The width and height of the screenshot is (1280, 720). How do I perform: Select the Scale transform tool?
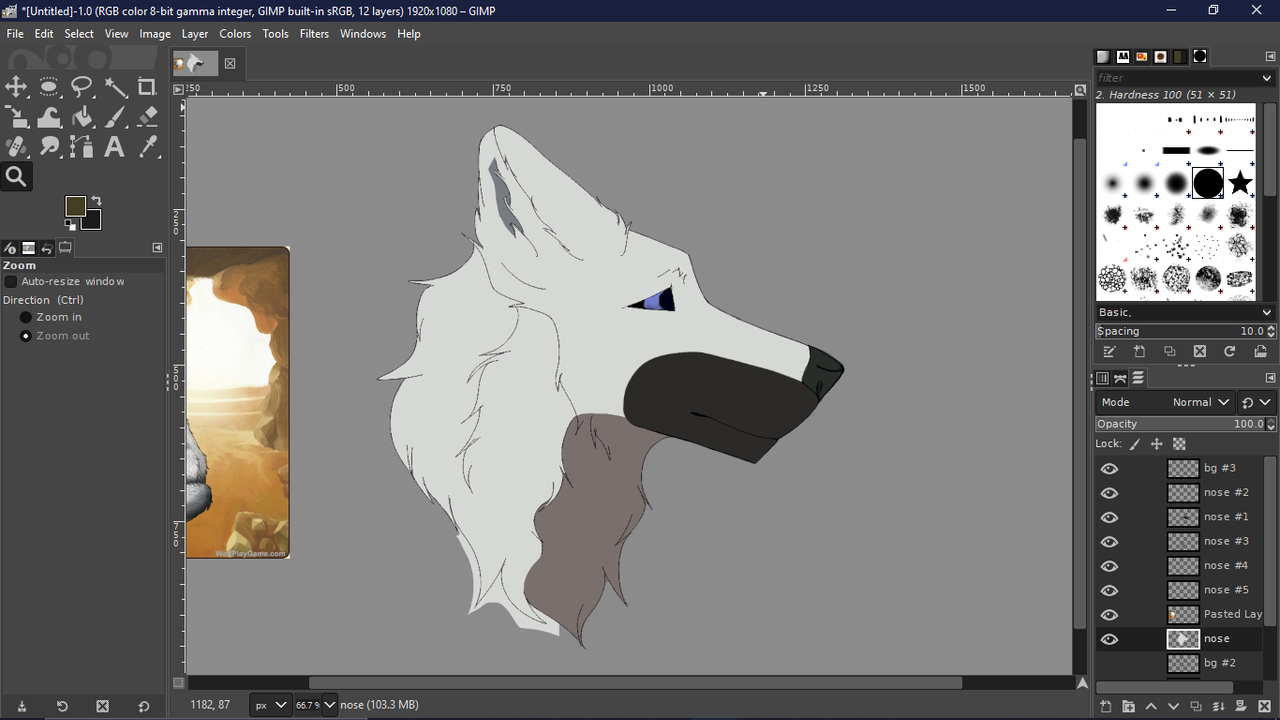17,117
